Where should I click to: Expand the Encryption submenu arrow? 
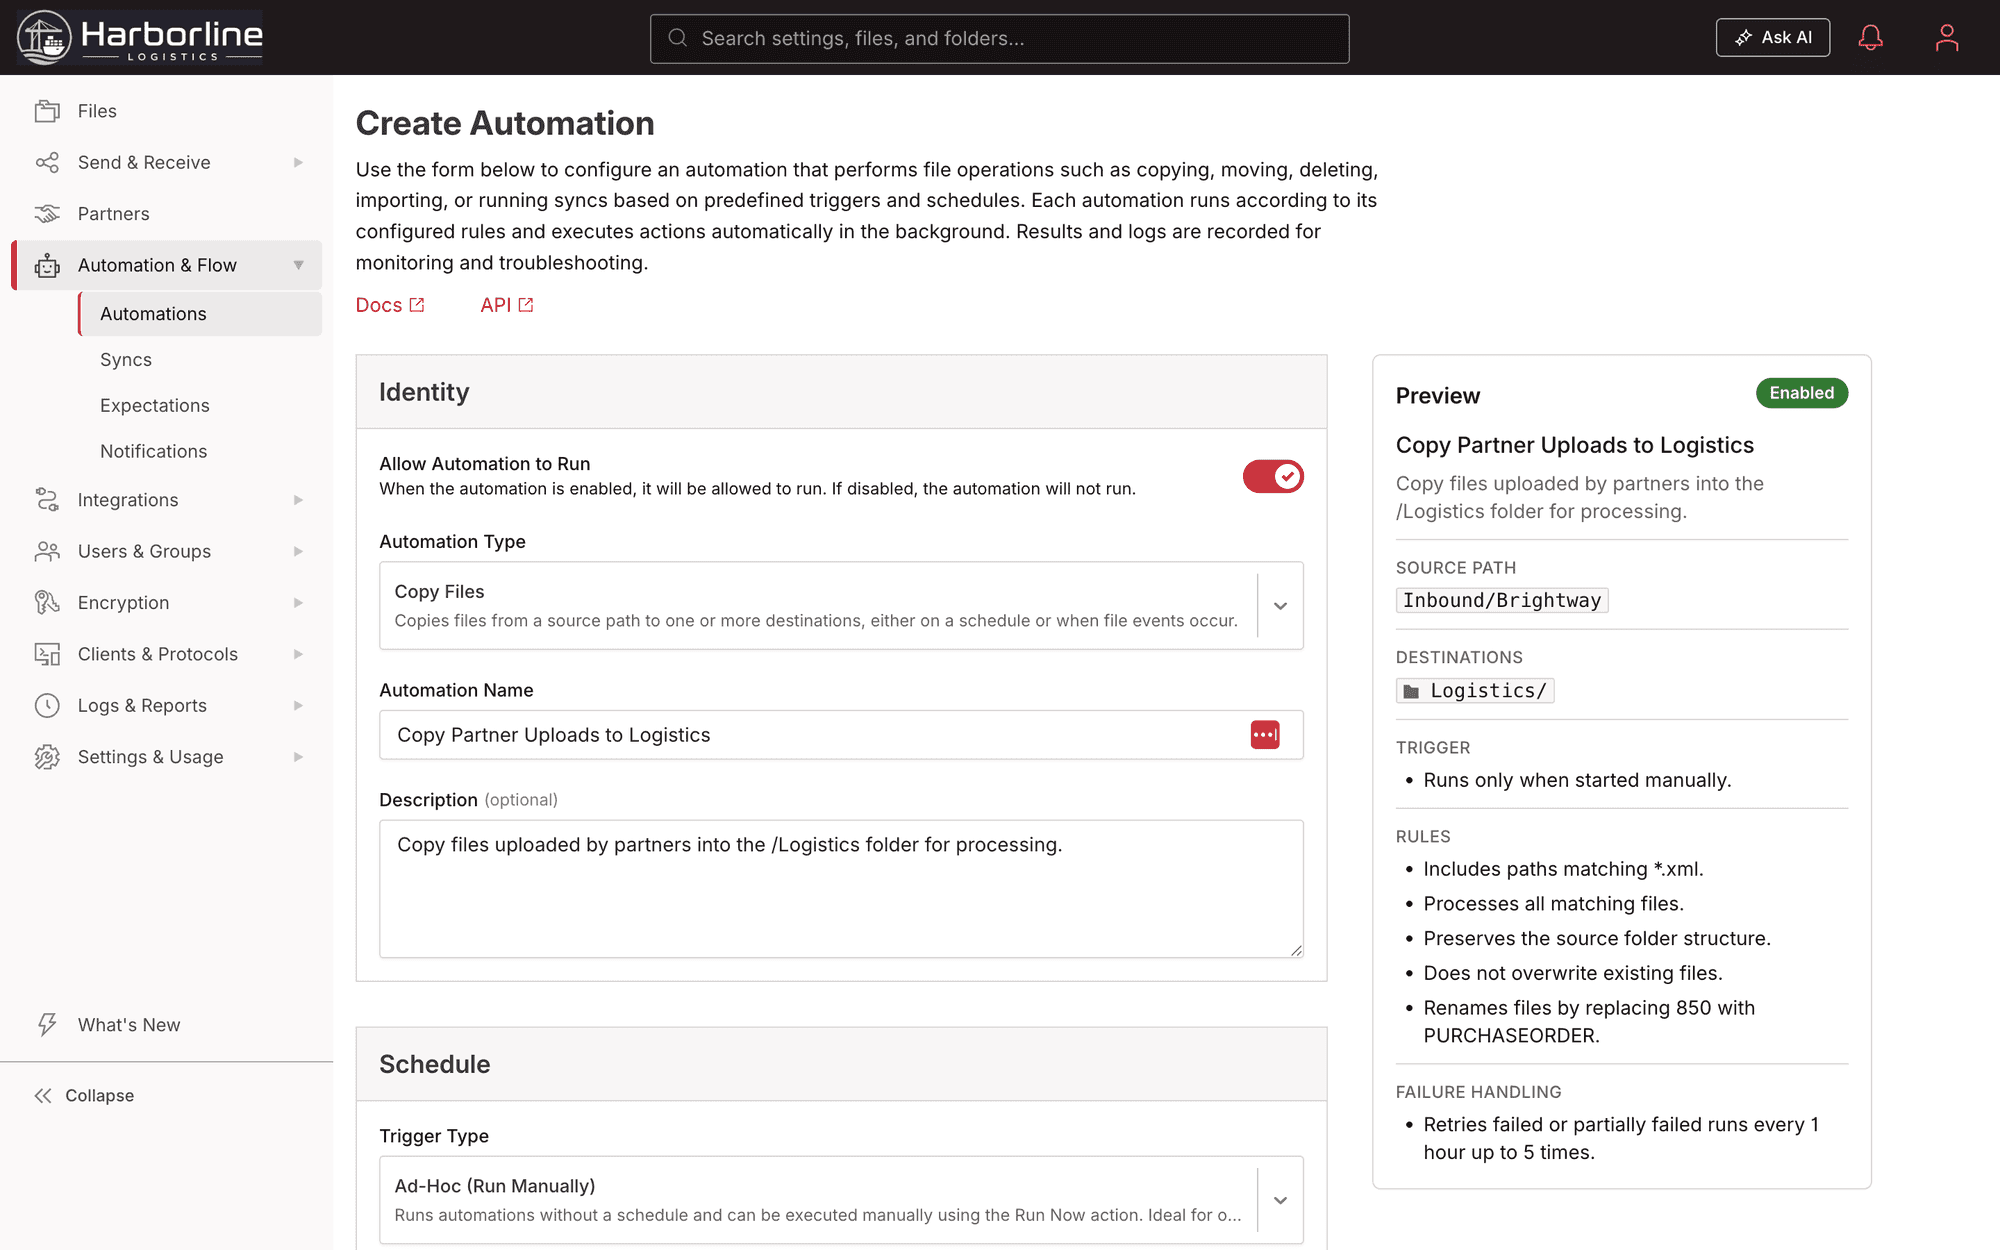click(x=298, y=602)
